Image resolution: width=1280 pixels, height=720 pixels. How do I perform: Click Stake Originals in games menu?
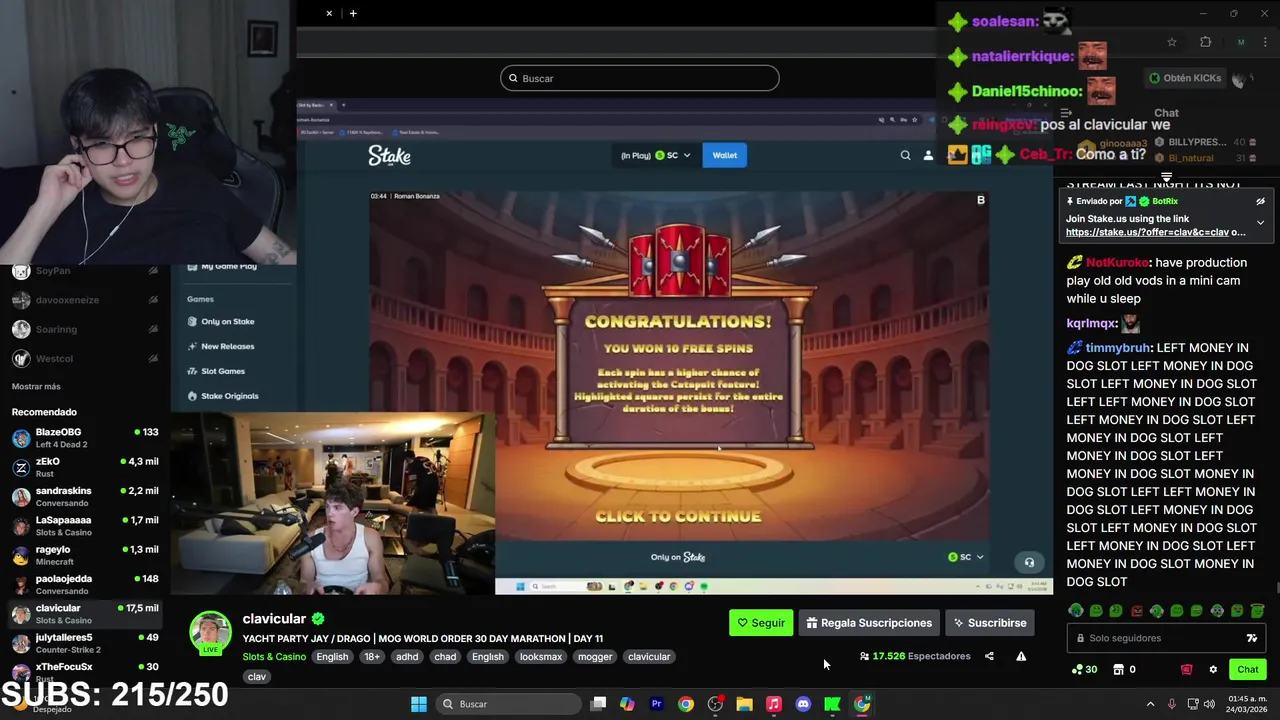click(222, 396)
